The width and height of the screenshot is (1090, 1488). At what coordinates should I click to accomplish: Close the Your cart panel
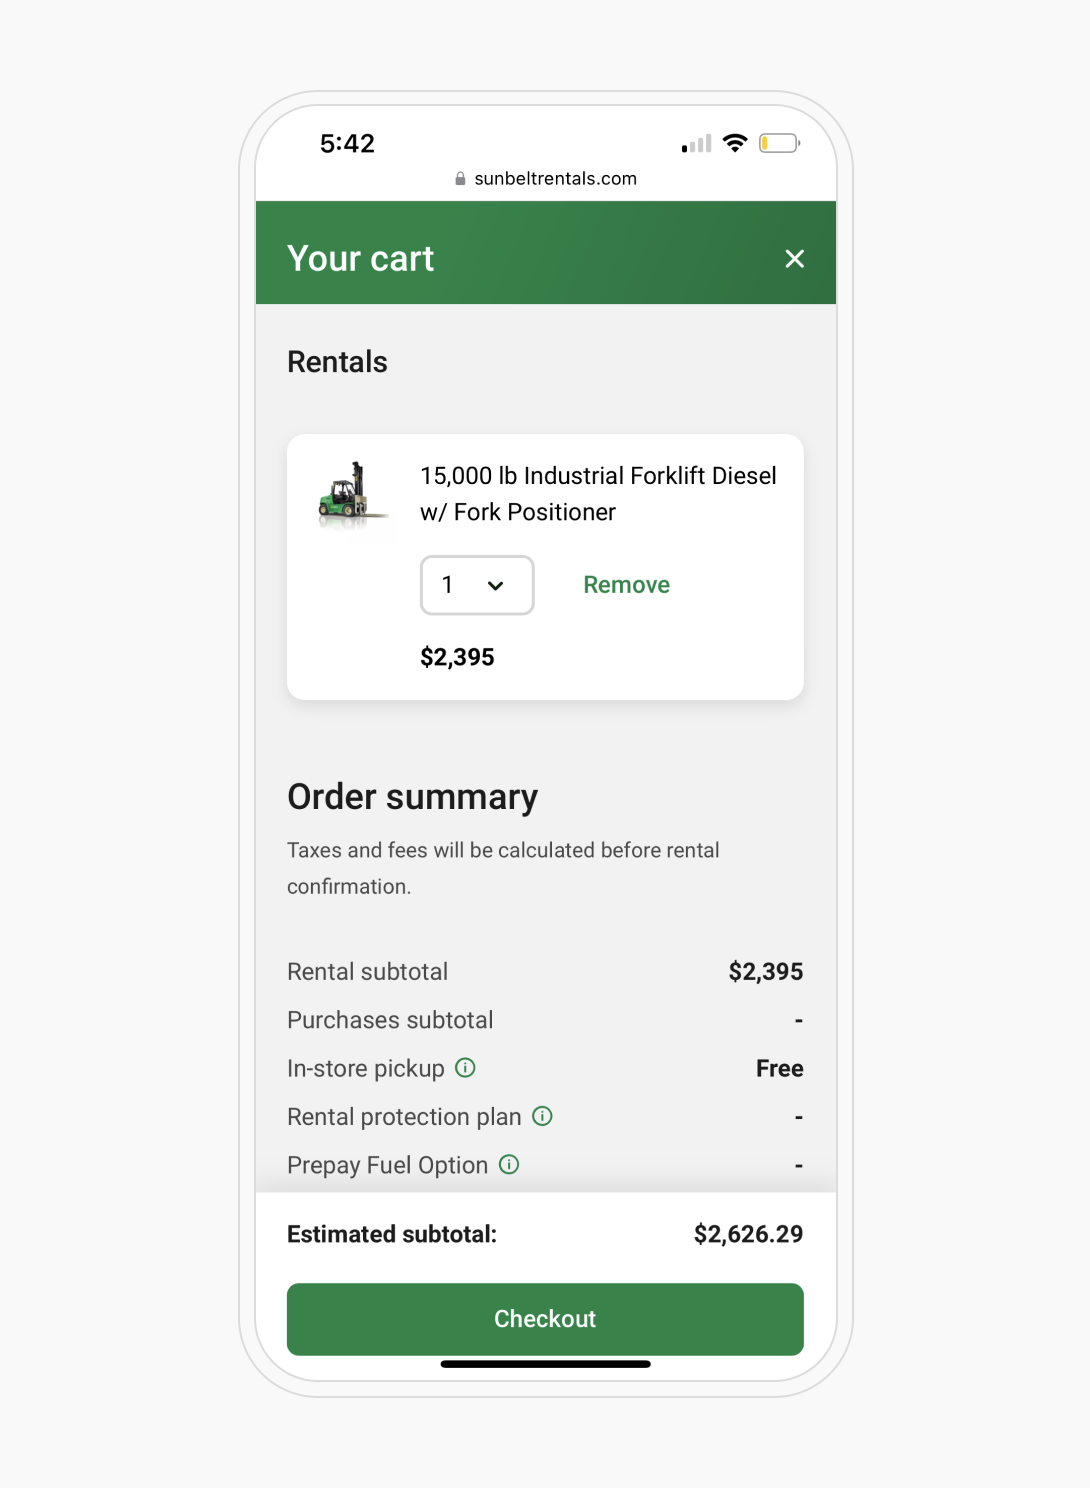[795, 259]
